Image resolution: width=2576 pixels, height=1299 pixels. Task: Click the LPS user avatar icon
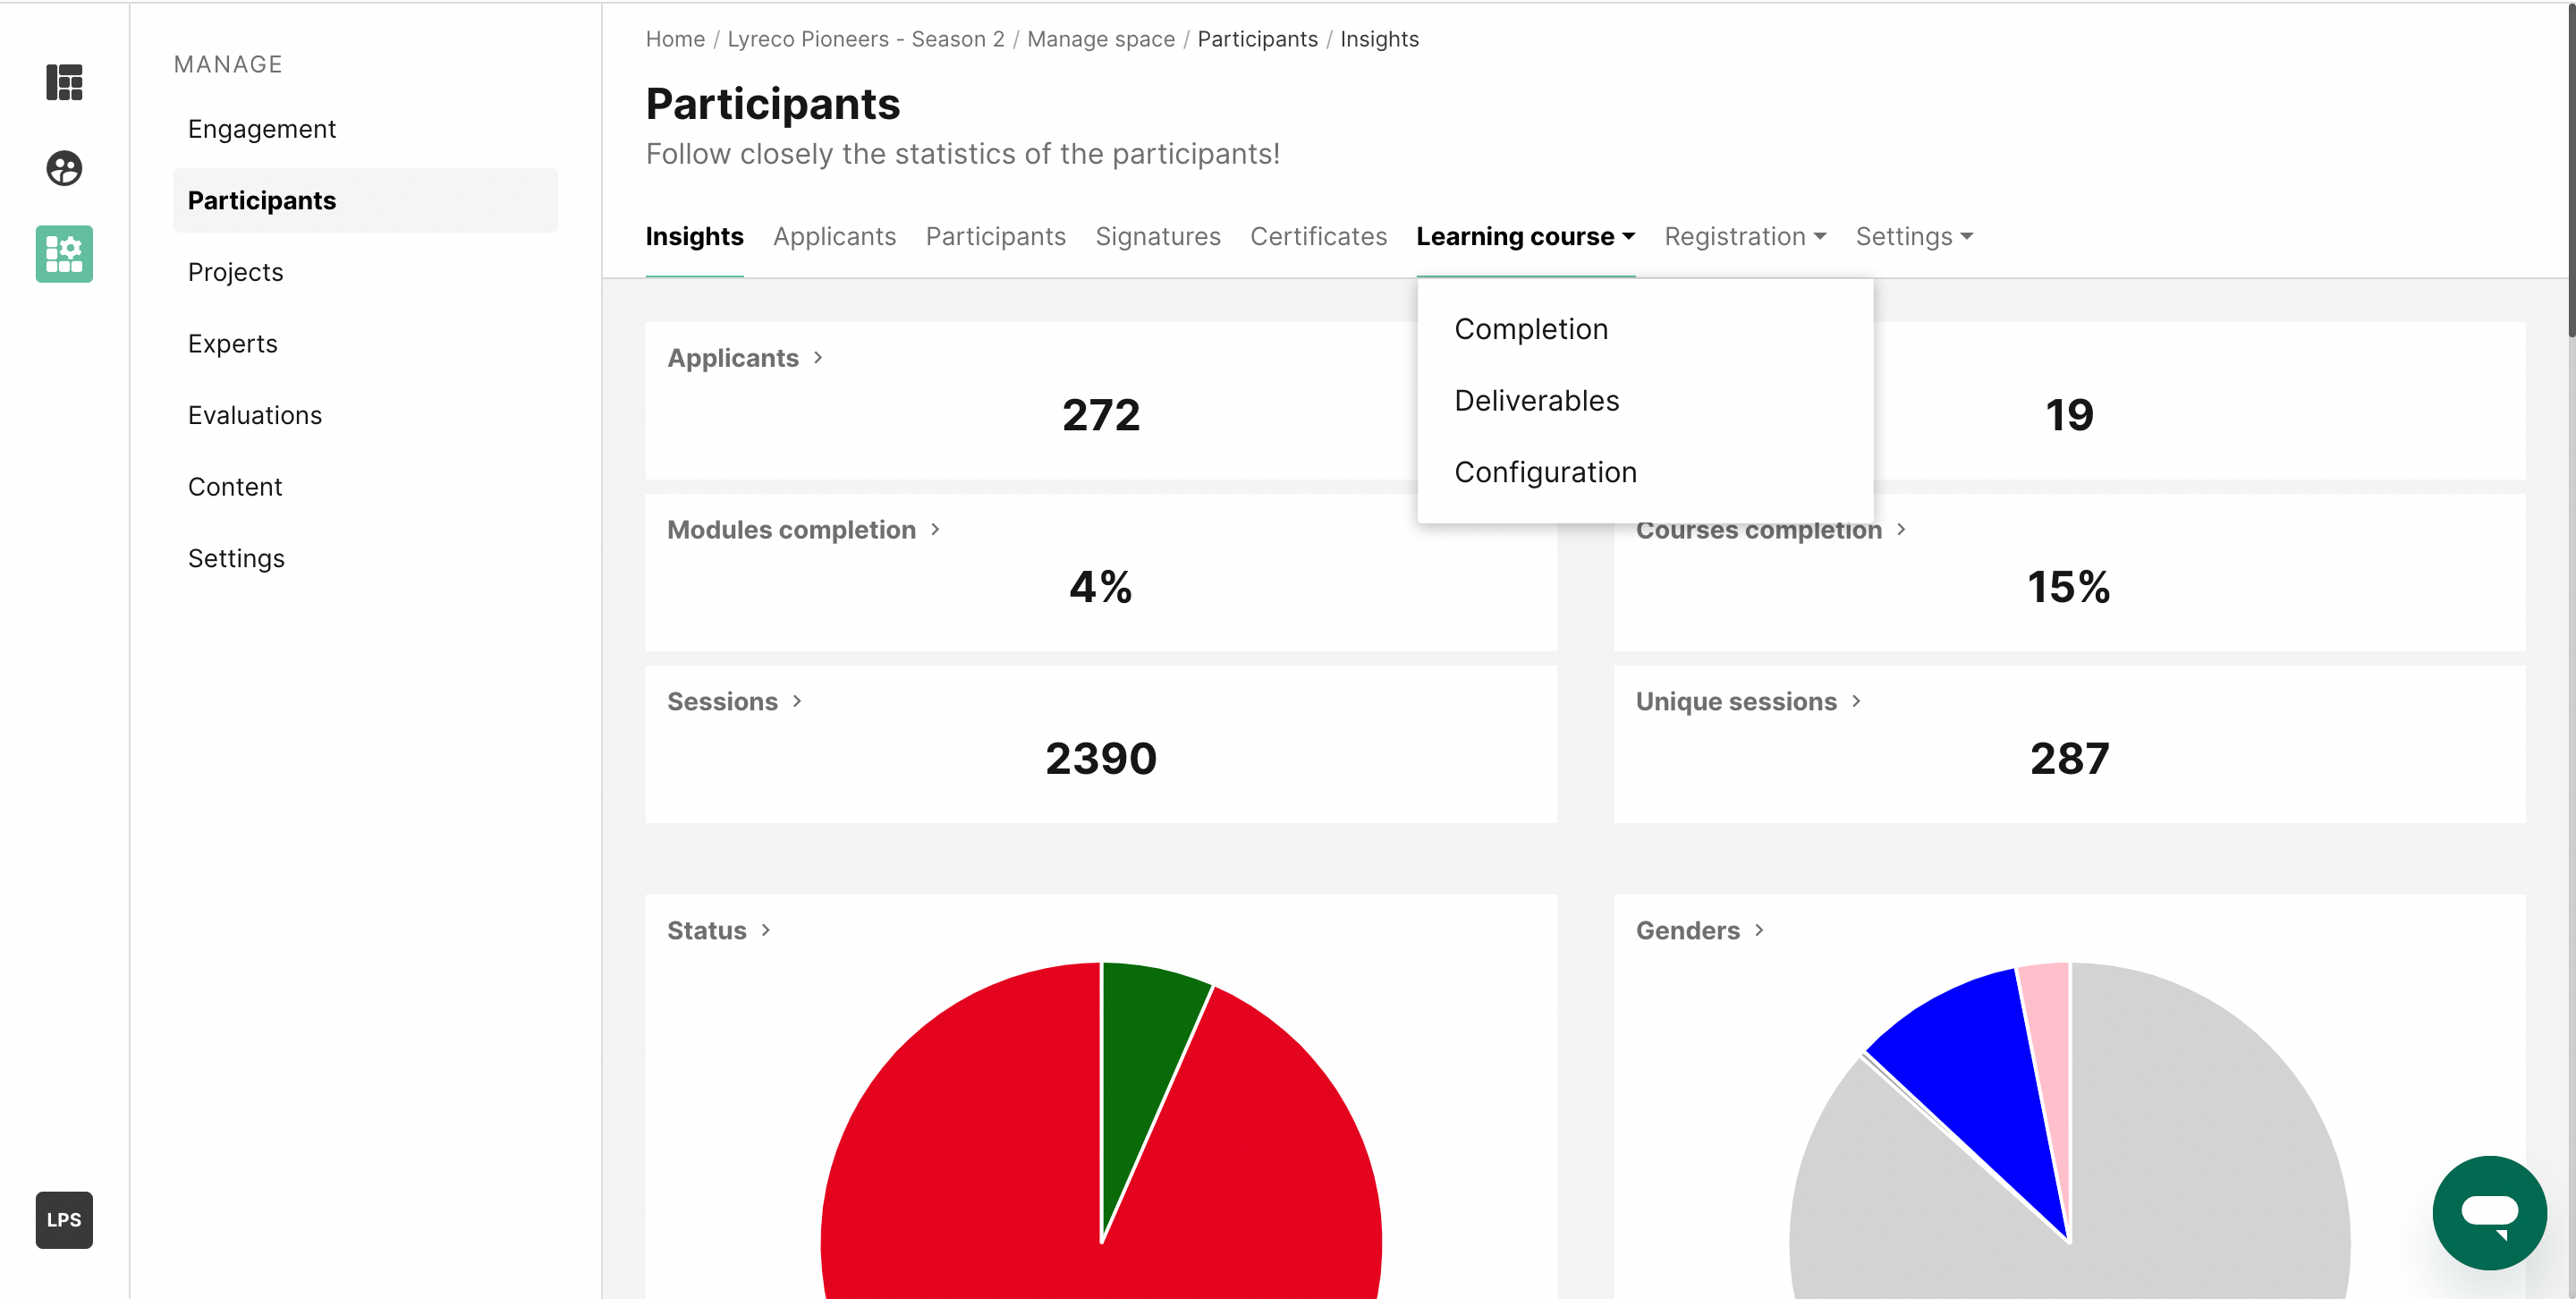66,1219
